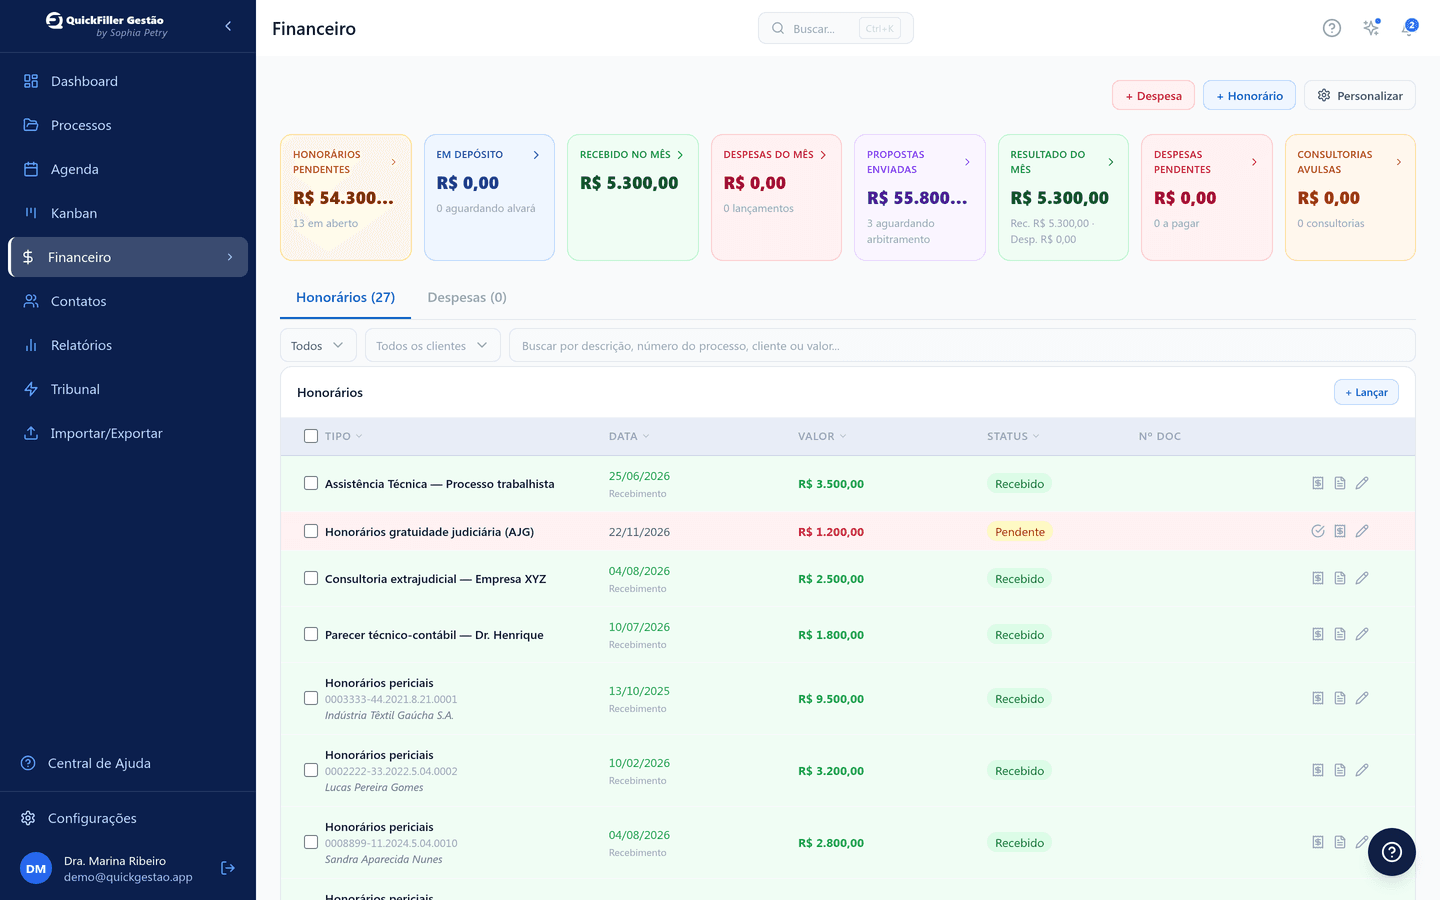The width and height of the screenshot is (1440, 900).
Task: Select the Honorários (27) tab
Action: click(x=345, y=297)
